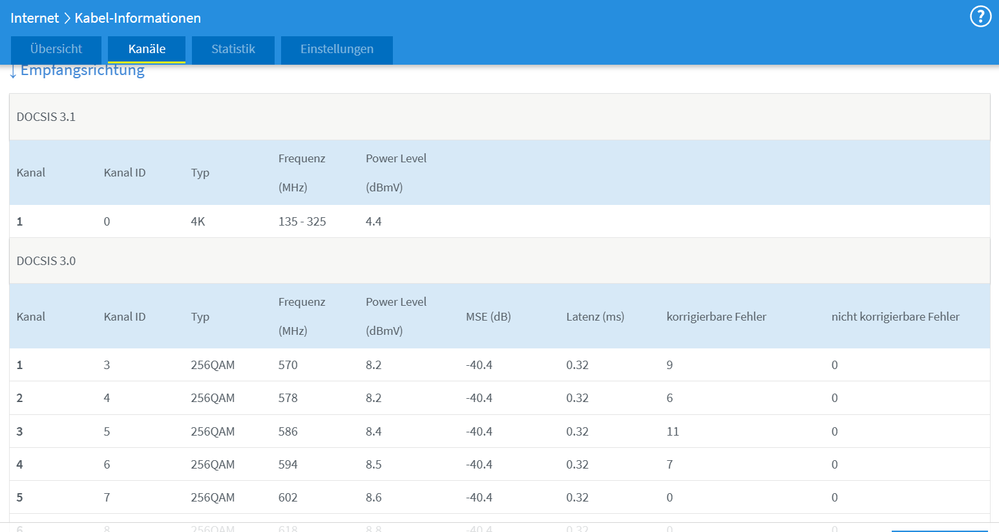Click the nicht korrigierbare Fehler column header
The height and width of the screenshot is (532, 999).
click(895, 317)
